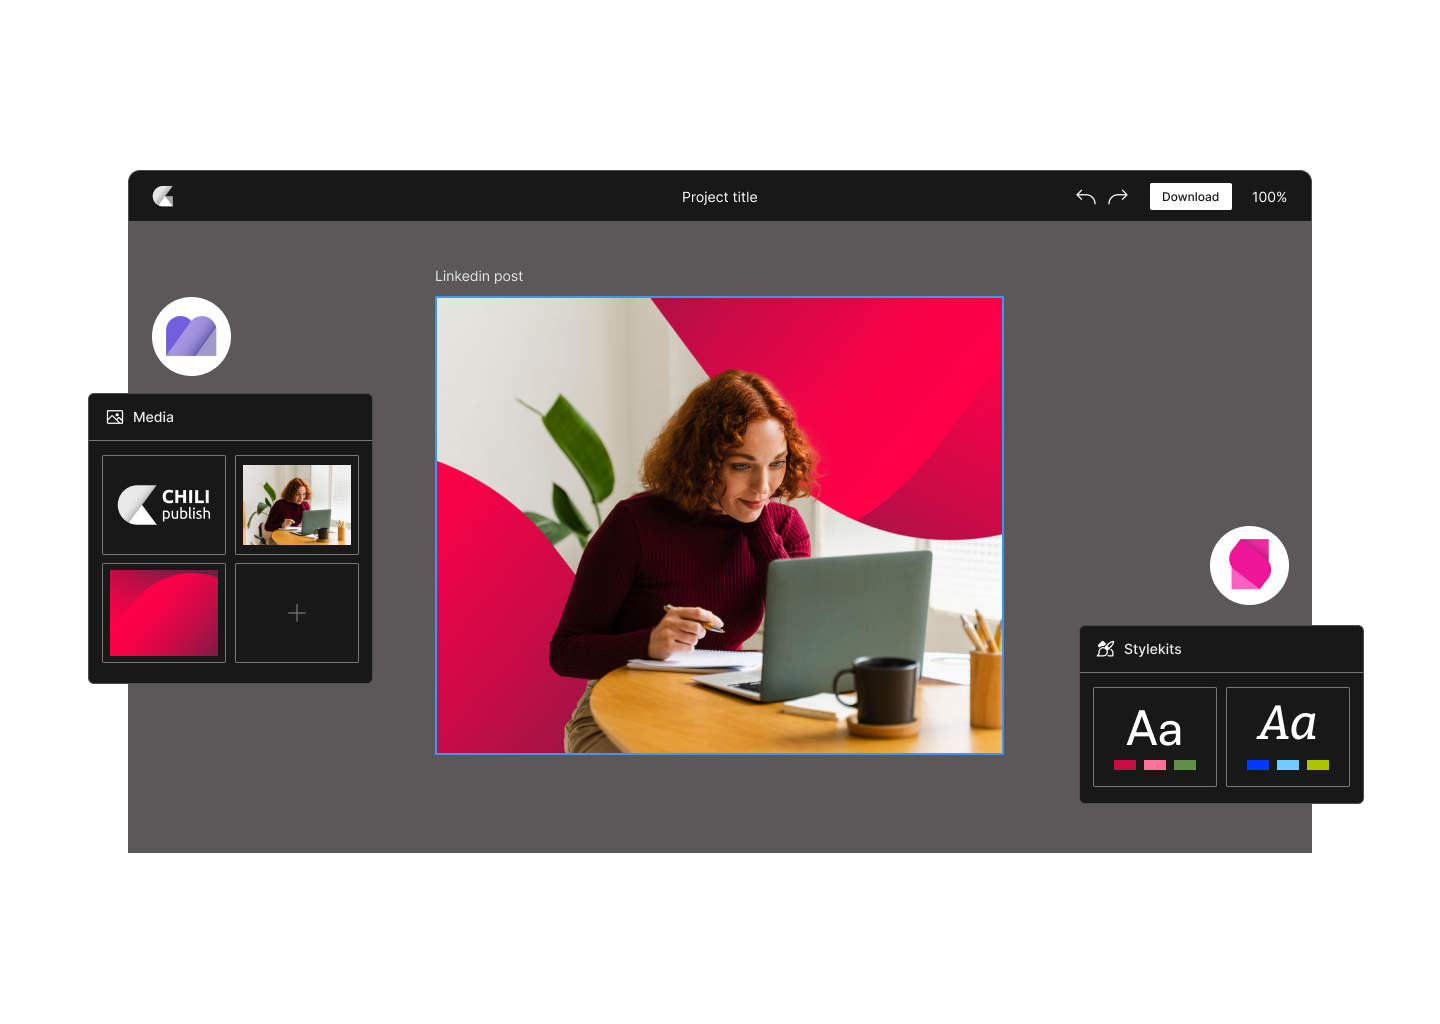This screenshot has width=1440, height=1024.
Task: Click the Stylekits panel icon
Action: pyautogui.click(x=1105, y=649)
